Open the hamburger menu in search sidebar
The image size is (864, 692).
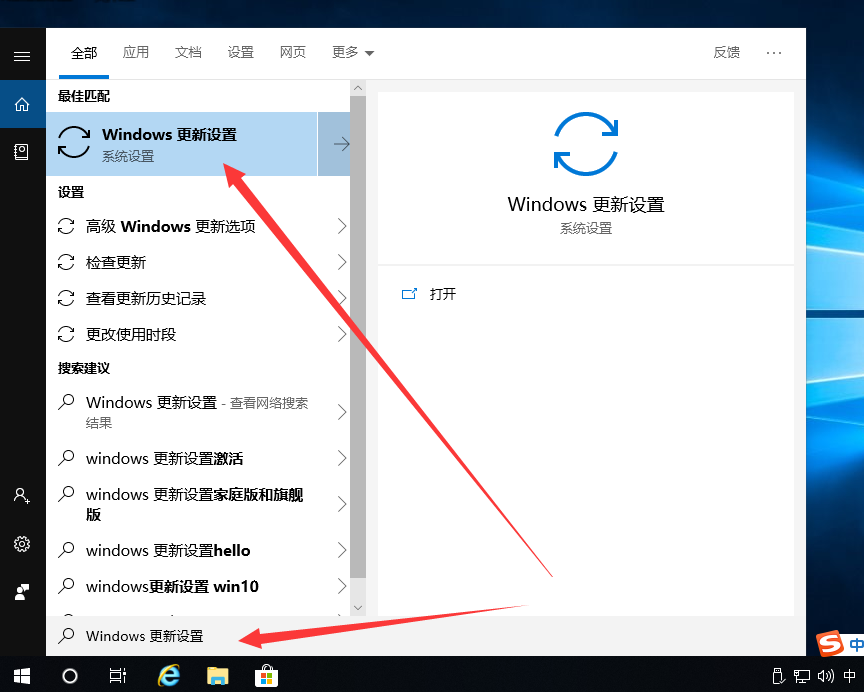coord(22,56)
